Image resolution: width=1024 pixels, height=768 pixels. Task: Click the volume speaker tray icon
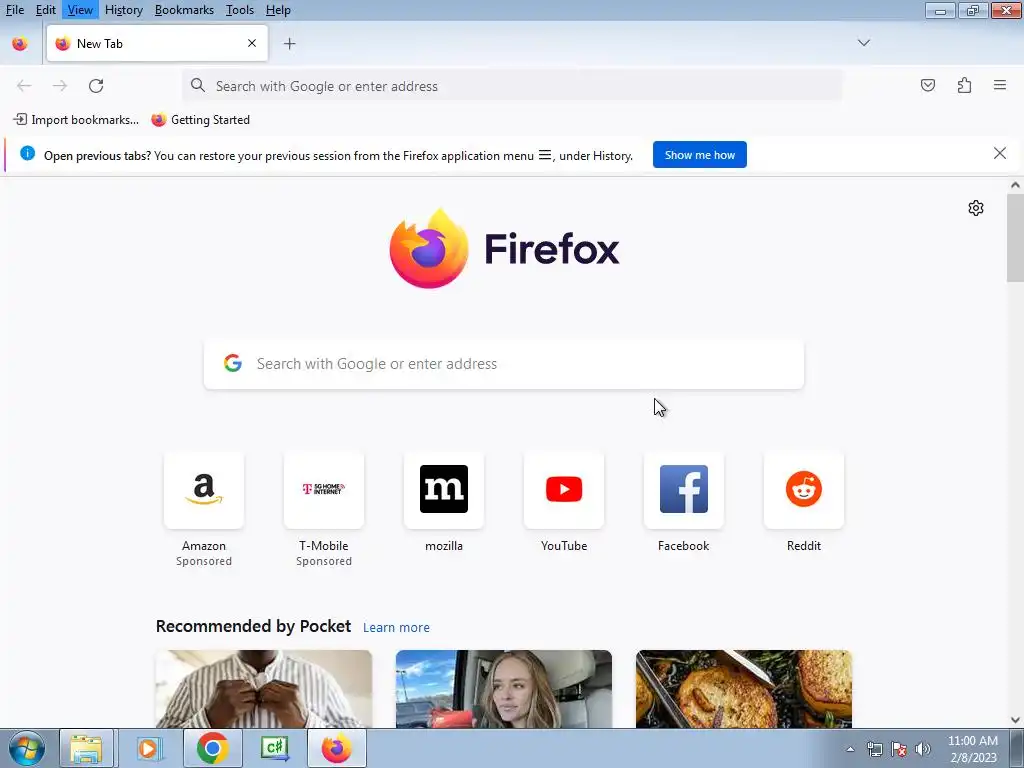click(x=923, y=749)
